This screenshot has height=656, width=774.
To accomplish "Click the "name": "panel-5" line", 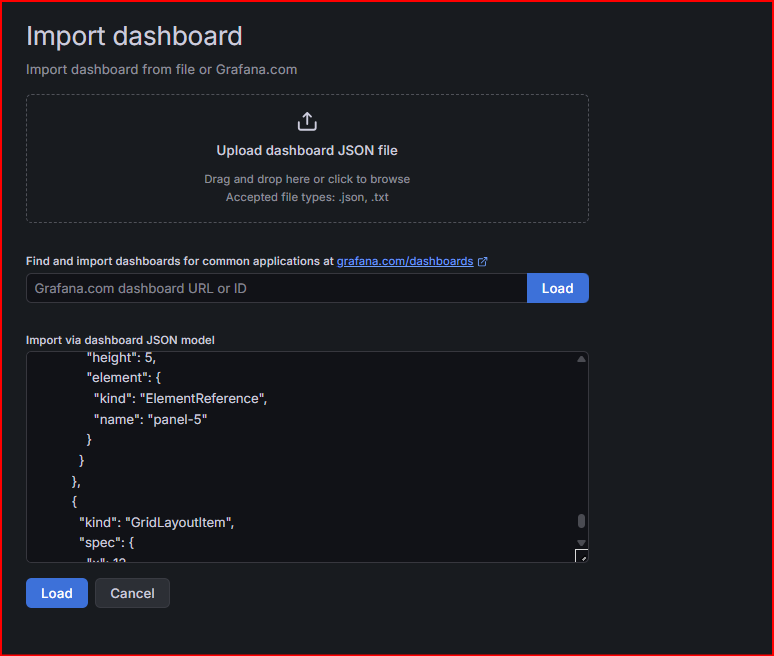I will point(151,420).
